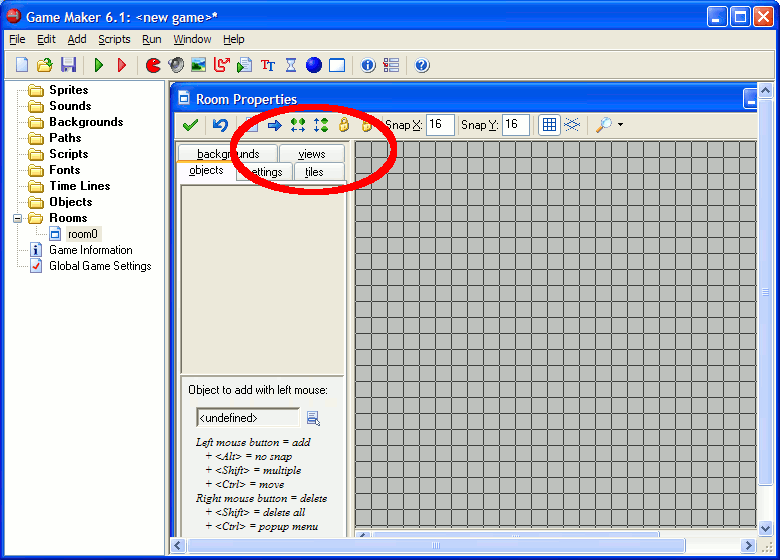The image size is (780, 560).
Task: Click vertical scrollbar up arrow
Action: (x=765, y=91)
